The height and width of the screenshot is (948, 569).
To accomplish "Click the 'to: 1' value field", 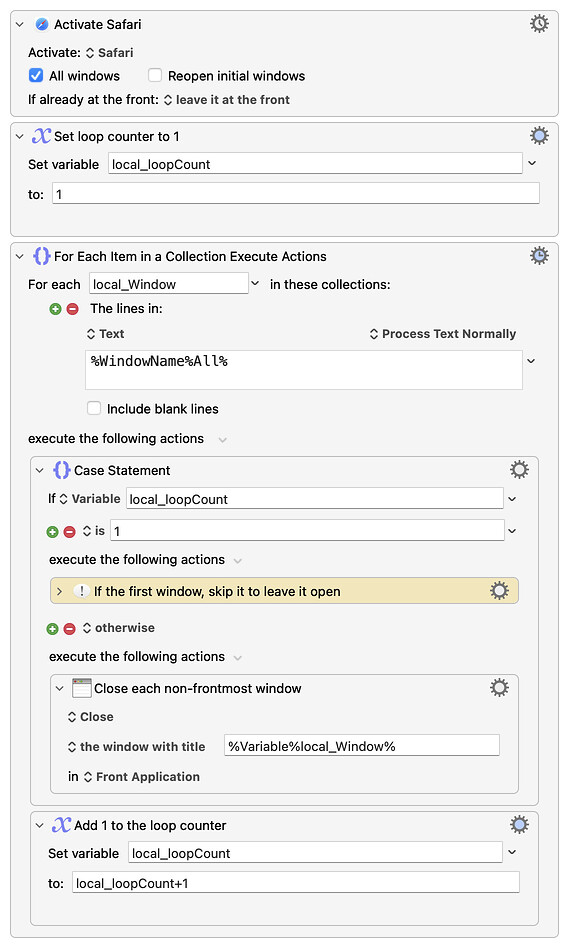I will 296,194.
